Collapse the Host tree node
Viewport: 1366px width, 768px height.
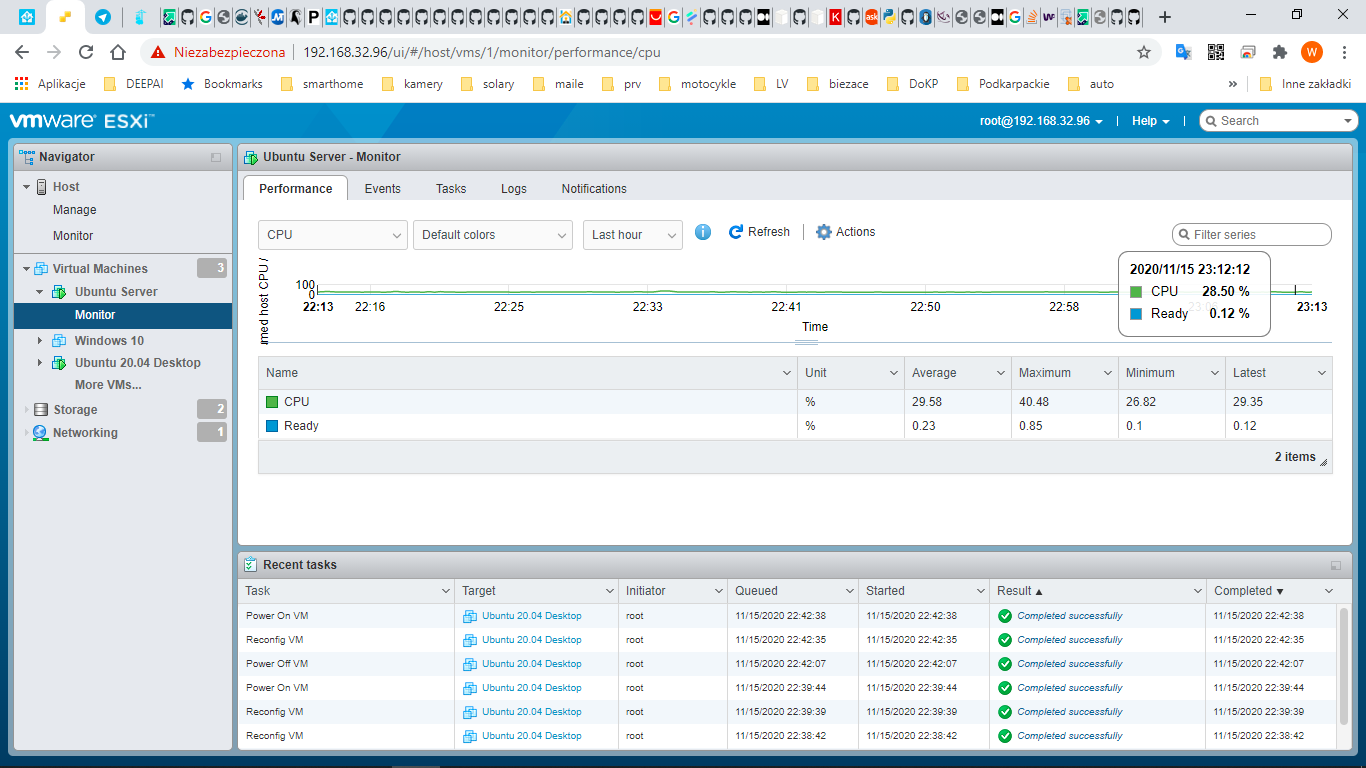click(x=27, y=187)
